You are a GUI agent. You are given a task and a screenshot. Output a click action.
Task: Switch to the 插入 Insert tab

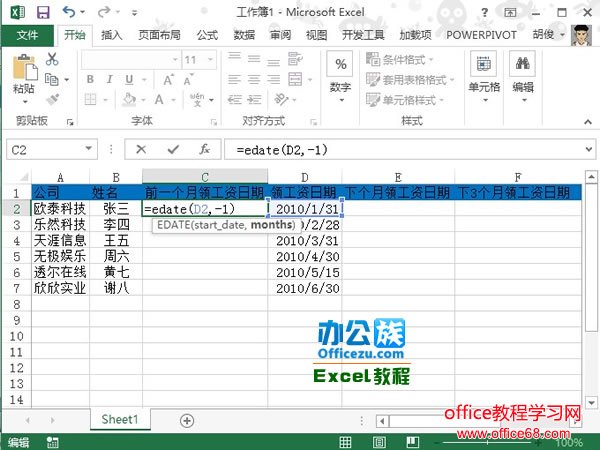pyautogui.click(x=111, y=35)
